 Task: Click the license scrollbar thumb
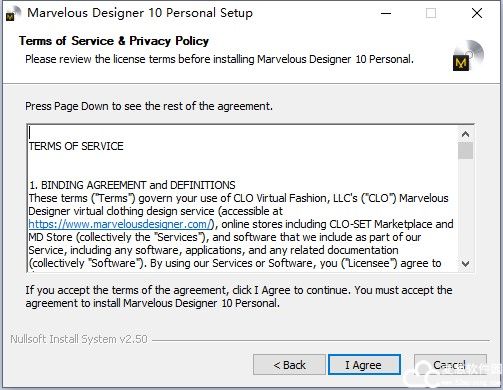(x=465, y=151)
